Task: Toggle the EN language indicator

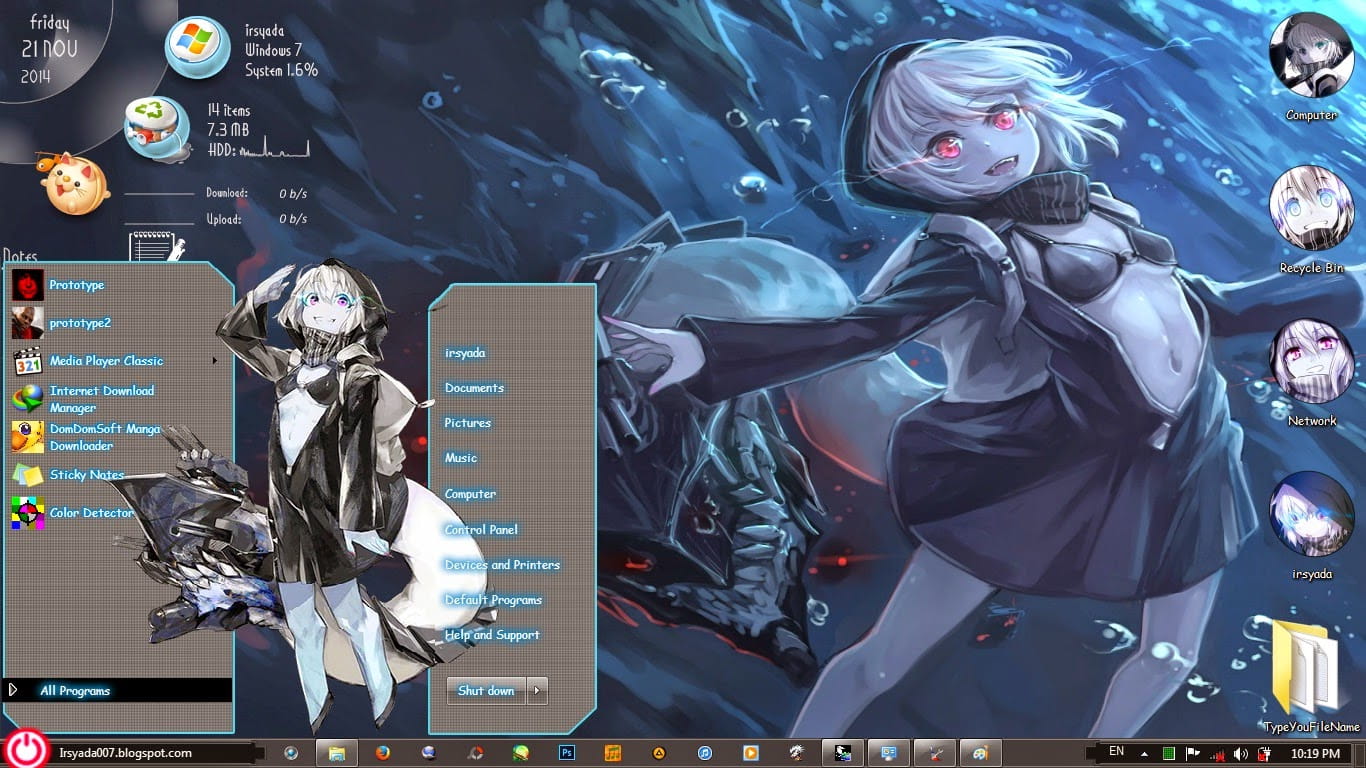Action: pos(1116,751)
